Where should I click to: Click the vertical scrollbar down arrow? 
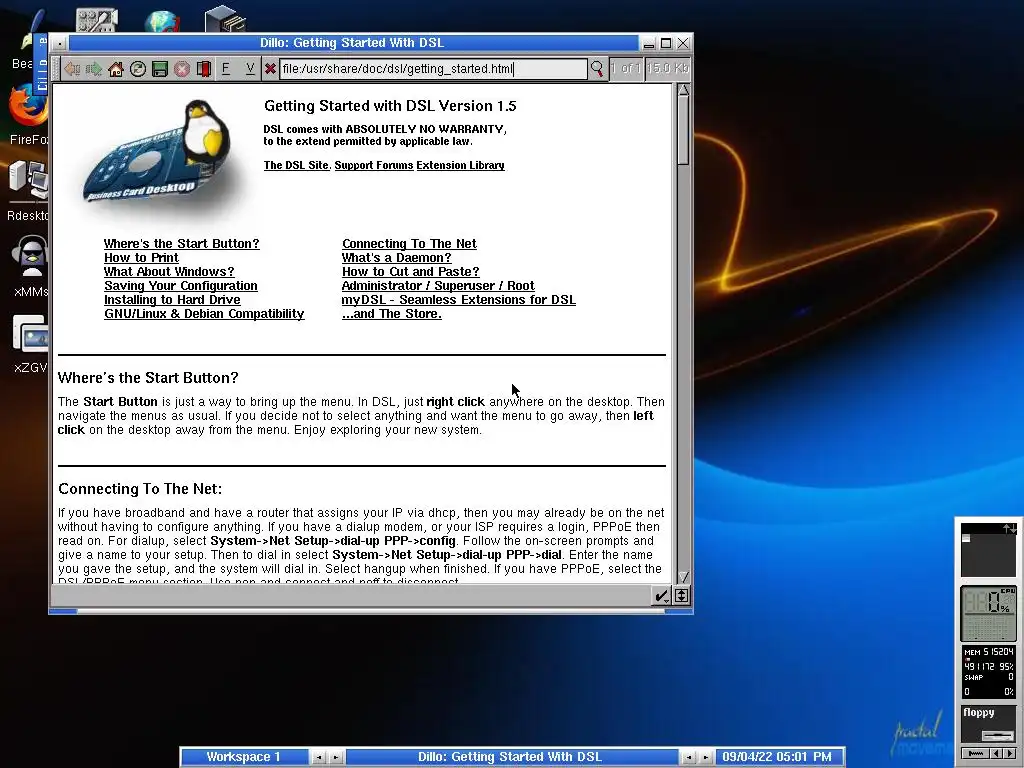(x=683, y=577)
